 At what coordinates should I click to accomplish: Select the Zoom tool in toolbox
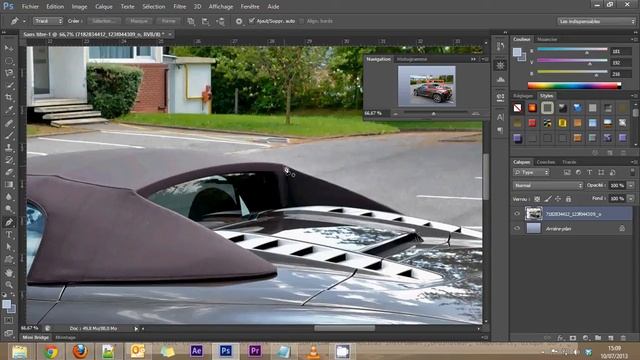click(9, 284)
